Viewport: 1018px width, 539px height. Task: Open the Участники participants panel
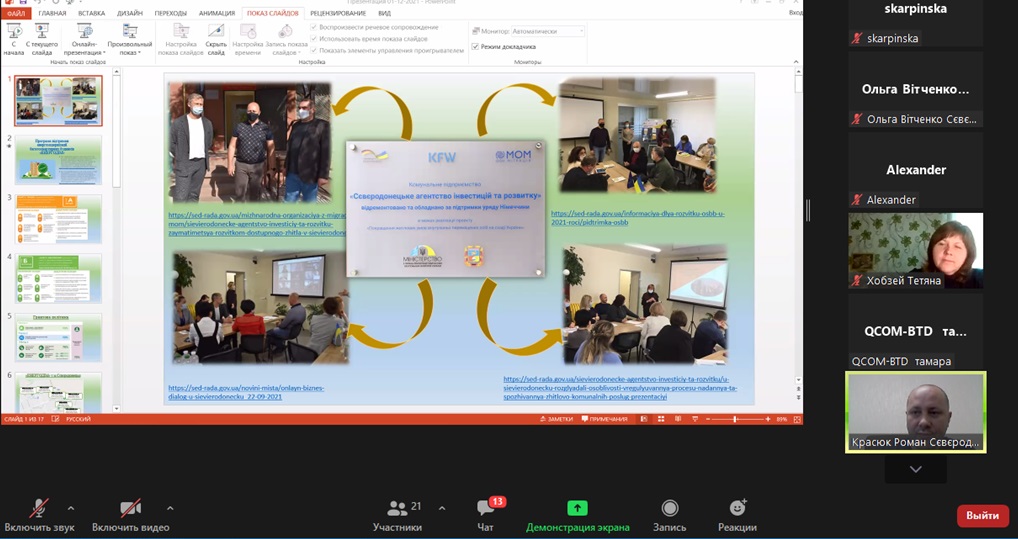coord(397,514)
